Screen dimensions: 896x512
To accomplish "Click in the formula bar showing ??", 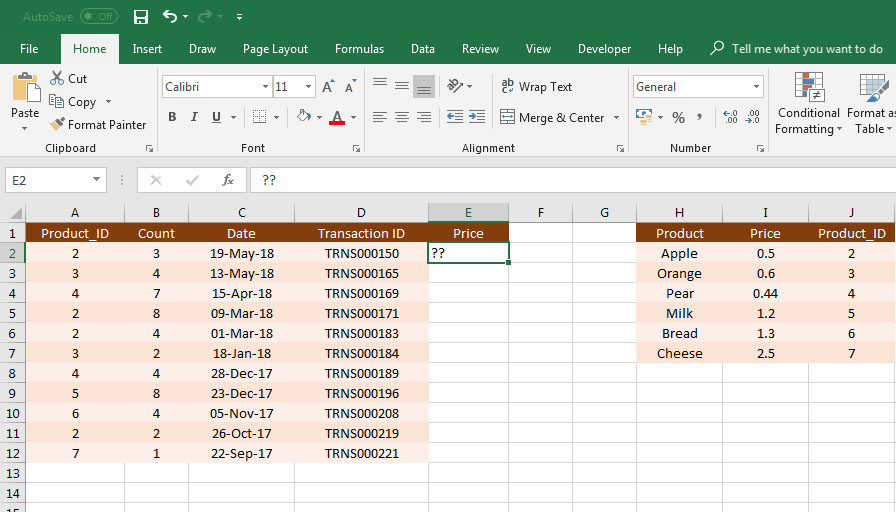I will tap(571, 181).
